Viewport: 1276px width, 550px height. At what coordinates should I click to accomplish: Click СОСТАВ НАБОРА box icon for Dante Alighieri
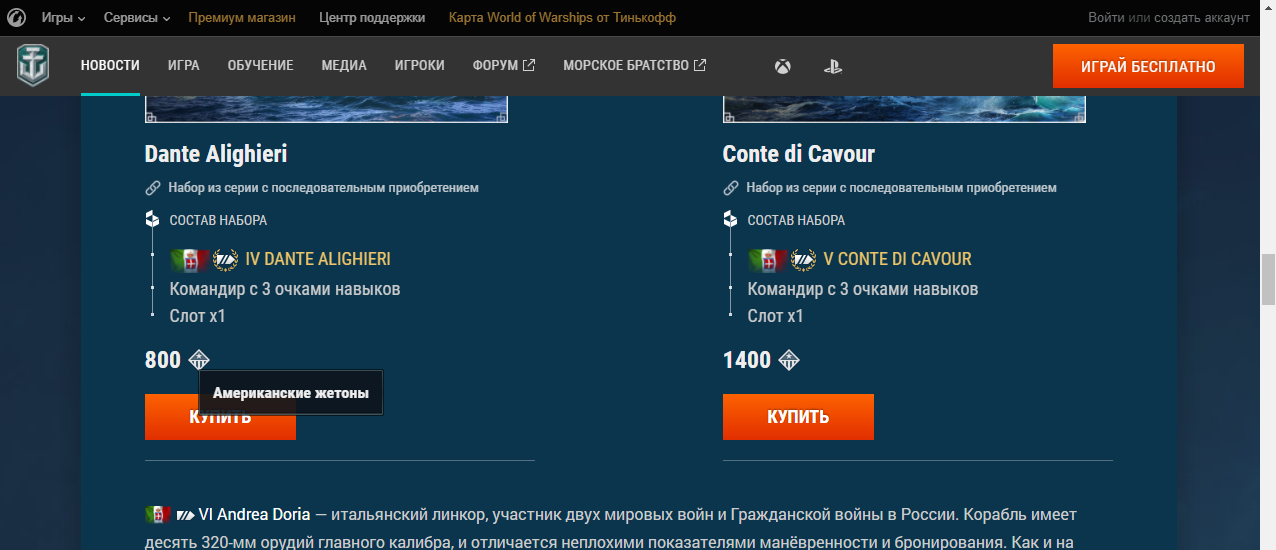click(x=152, y=220)
